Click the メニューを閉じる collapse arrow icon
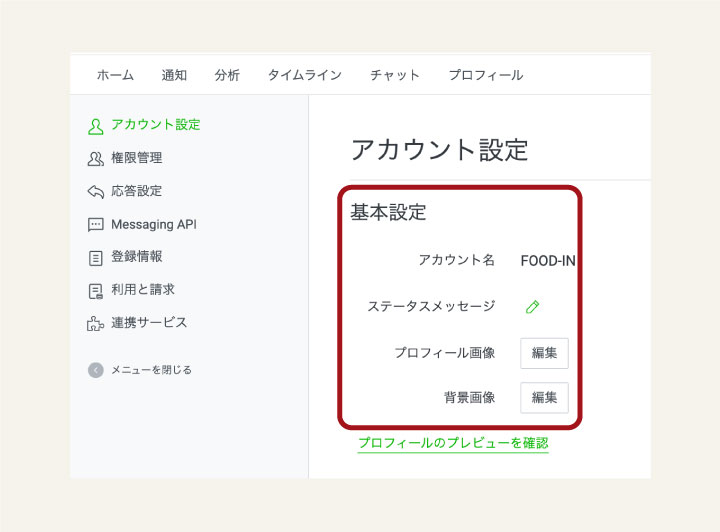This screenshot has height=532, width=720. pyautogui.click(x=96, y=370)
